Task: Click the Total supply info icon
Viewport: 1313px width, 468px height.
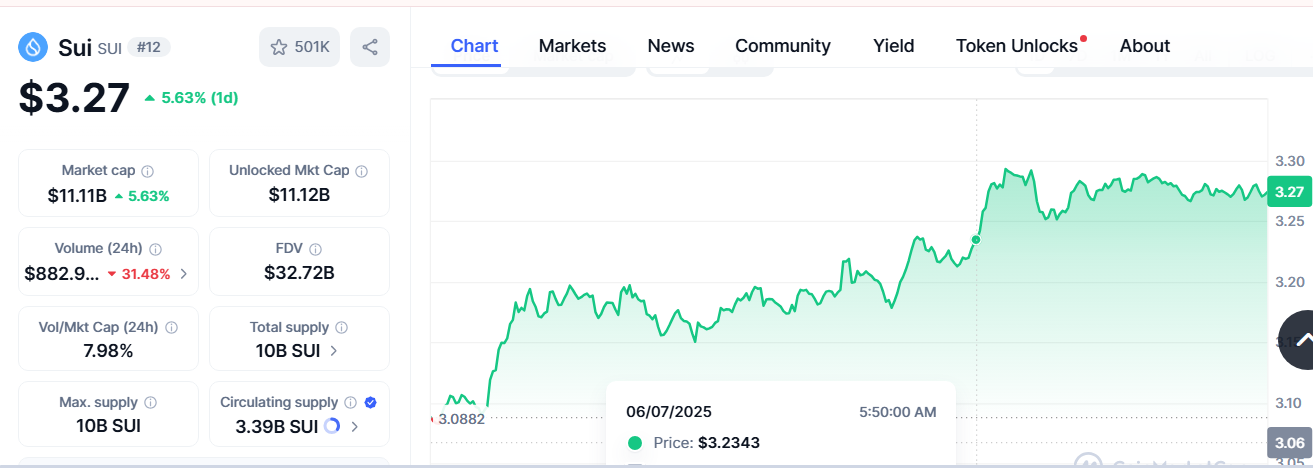Action: click(x=341, y=327)
